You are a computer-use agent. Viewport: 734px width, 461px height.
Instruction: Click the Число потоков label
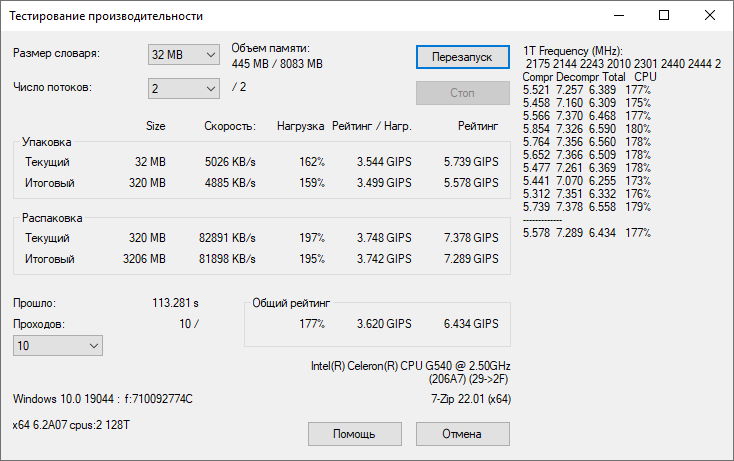click(53, 88)
